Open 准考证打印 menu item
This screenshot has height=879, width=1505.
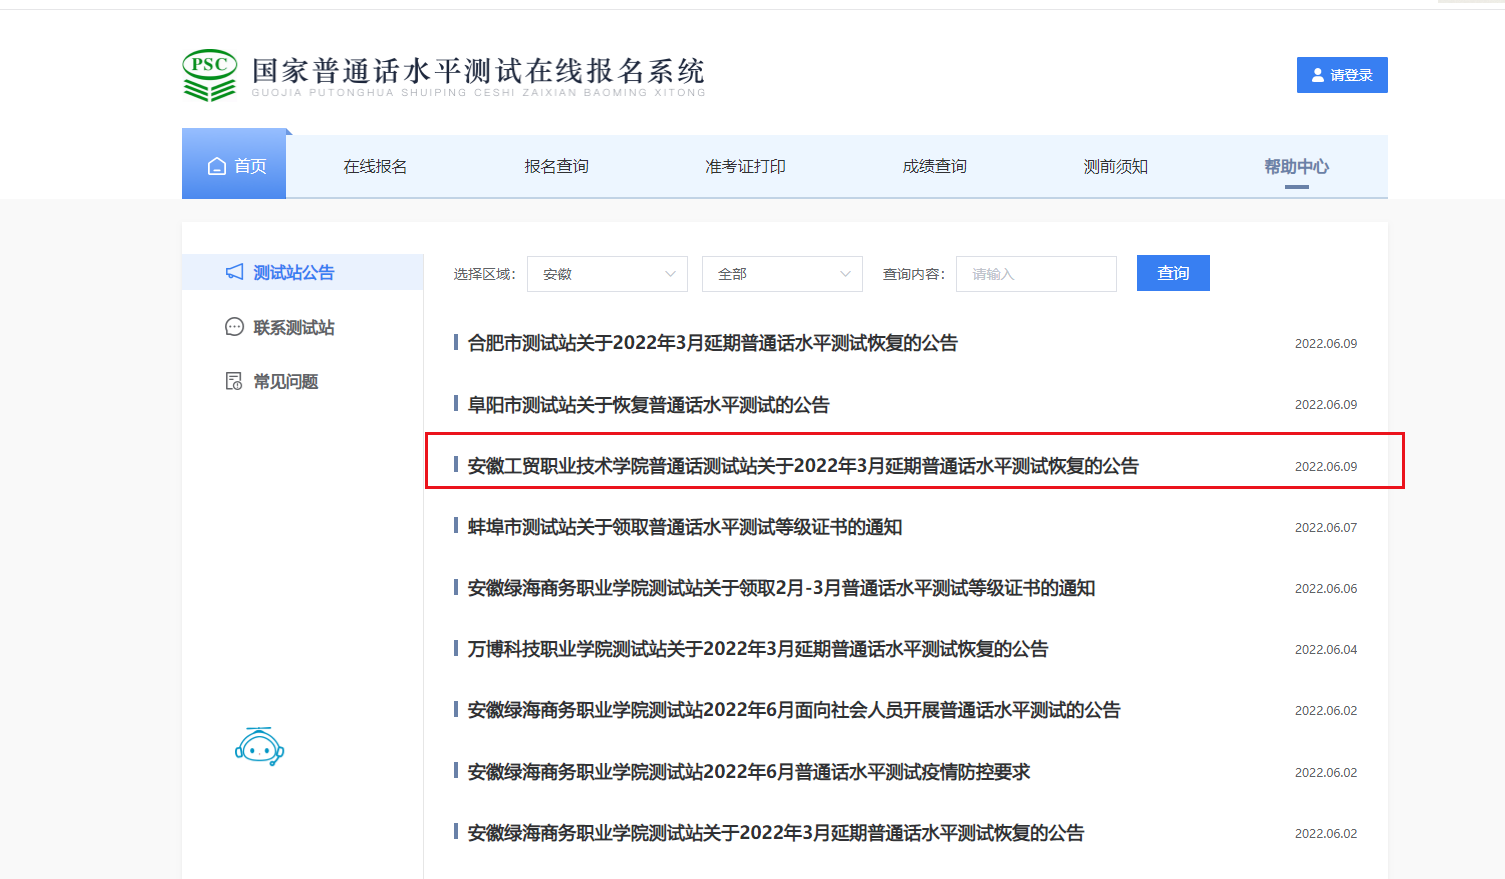(x=745, y=166)
